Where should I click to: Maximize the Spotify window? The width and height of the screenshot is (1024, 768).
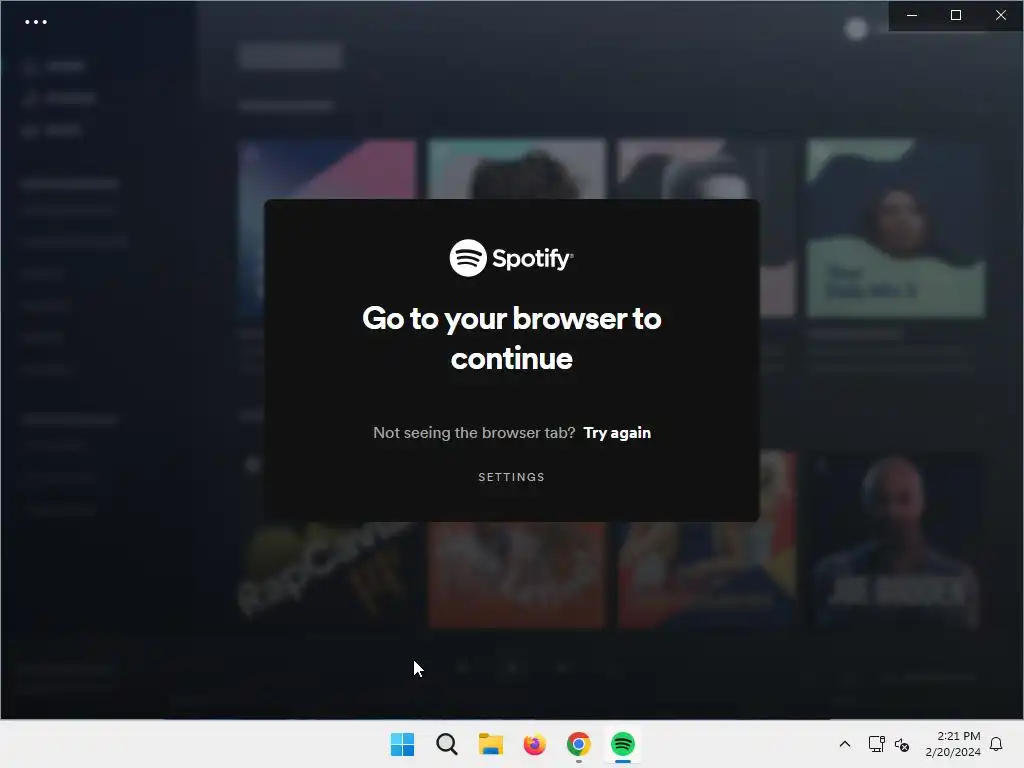[x=956, y=15]
